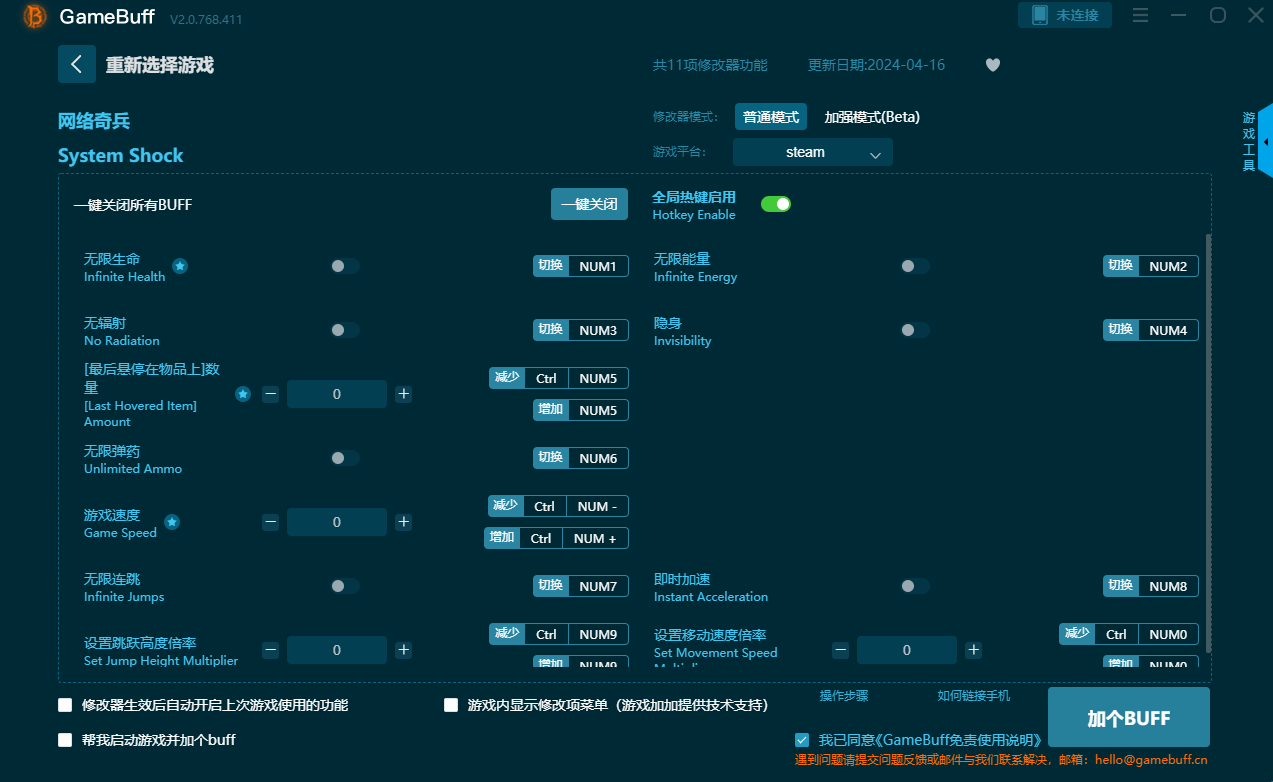
Task: Toggle global Hotkey Enable switch
Action: point(776,204)
